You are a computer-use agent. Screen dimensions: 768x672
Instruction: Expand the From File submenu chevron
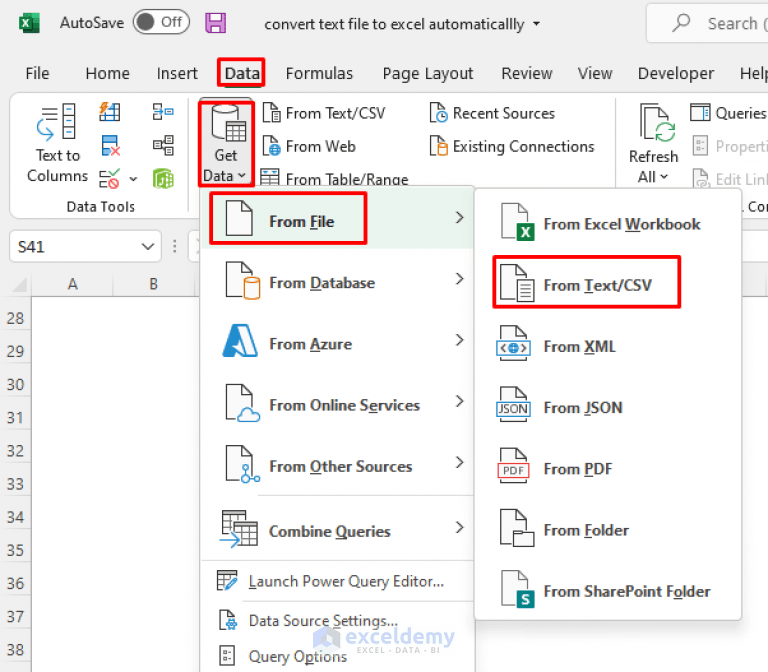(x=459, y=217)
